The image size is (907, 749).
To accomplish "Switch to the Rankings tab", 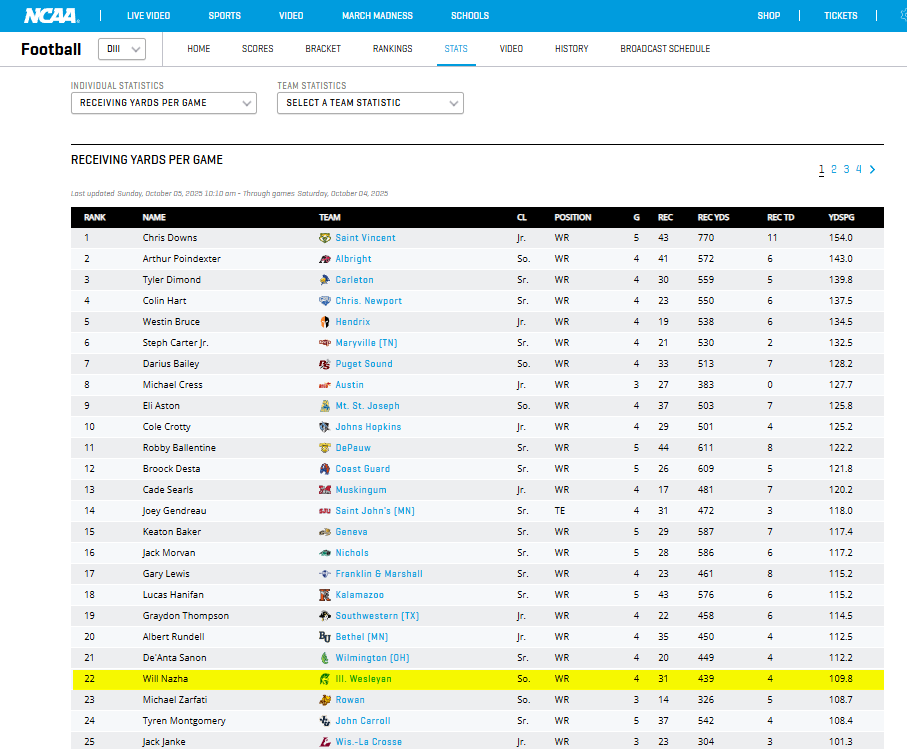I will [392, 49].
